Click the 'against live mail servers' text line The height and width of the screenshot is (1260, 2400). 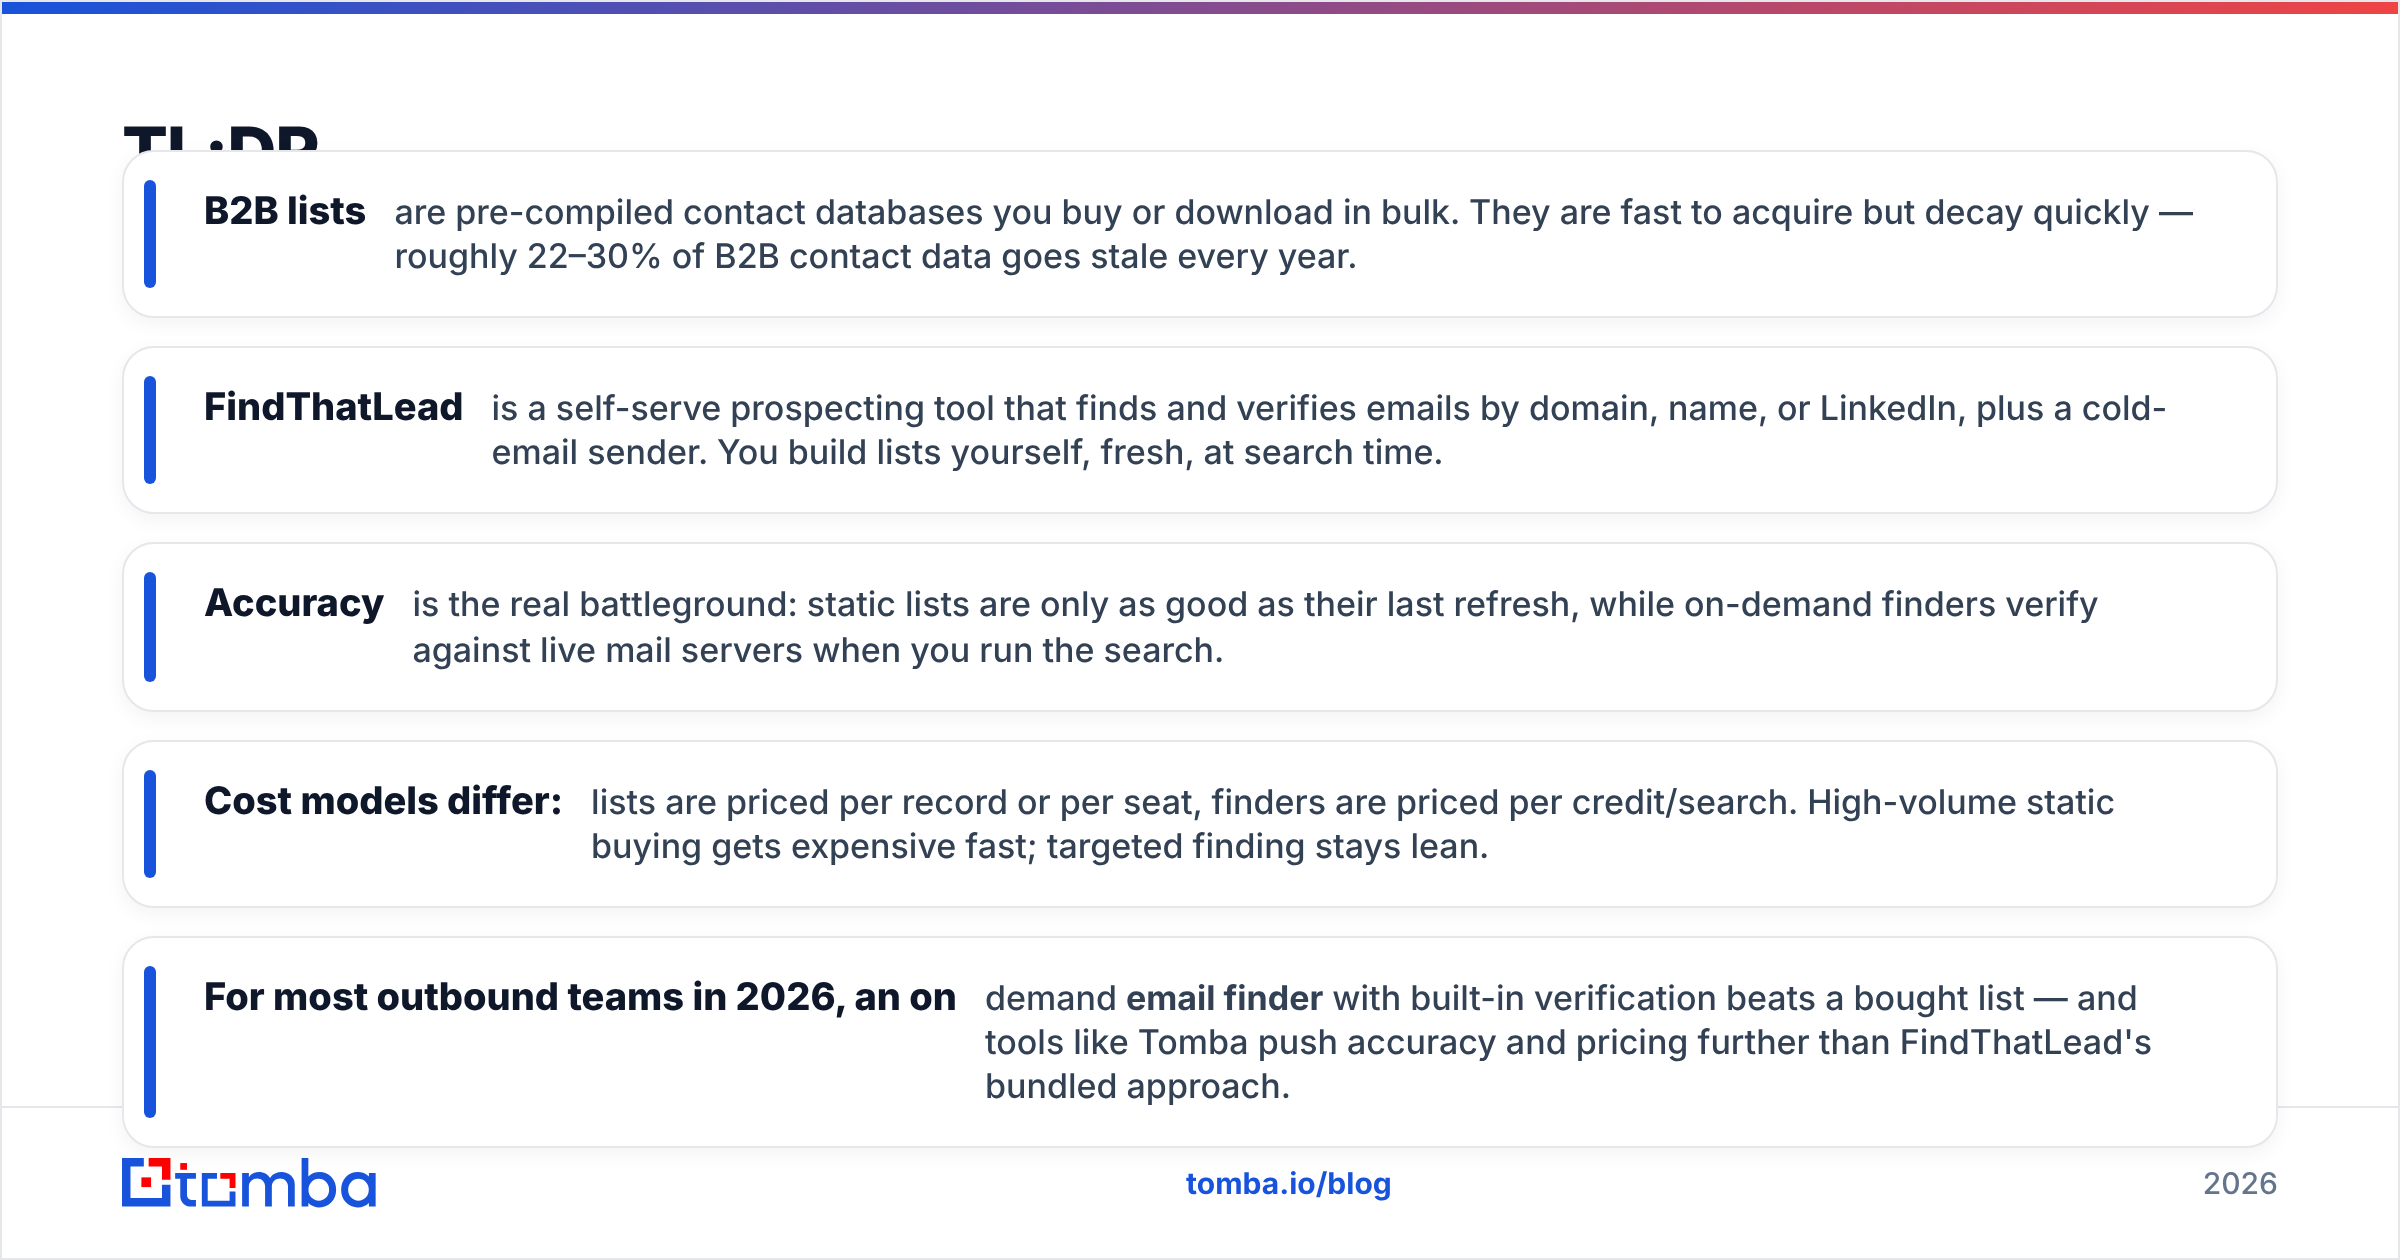[818, 651]
